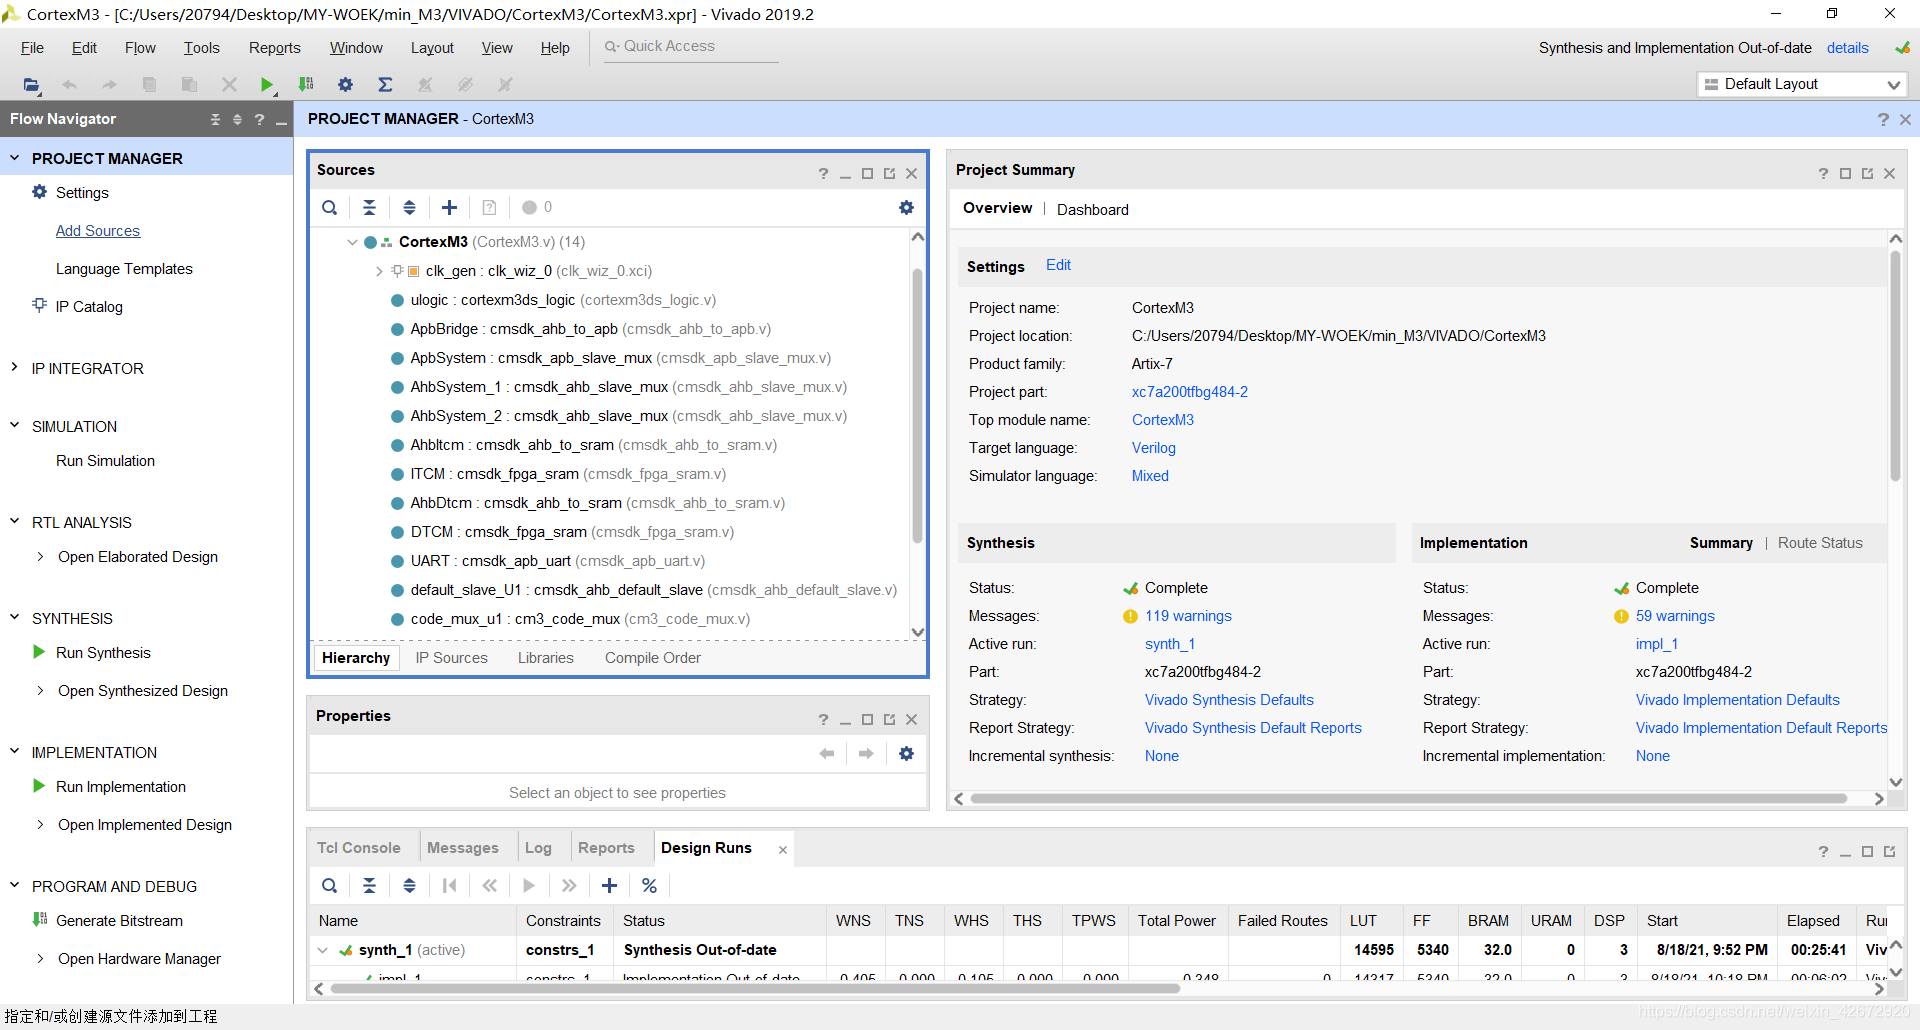The image size is (1920, 1030).
Task: Open Project Summary help icon
Action: pyautogui.click(x=1823, y=174)
